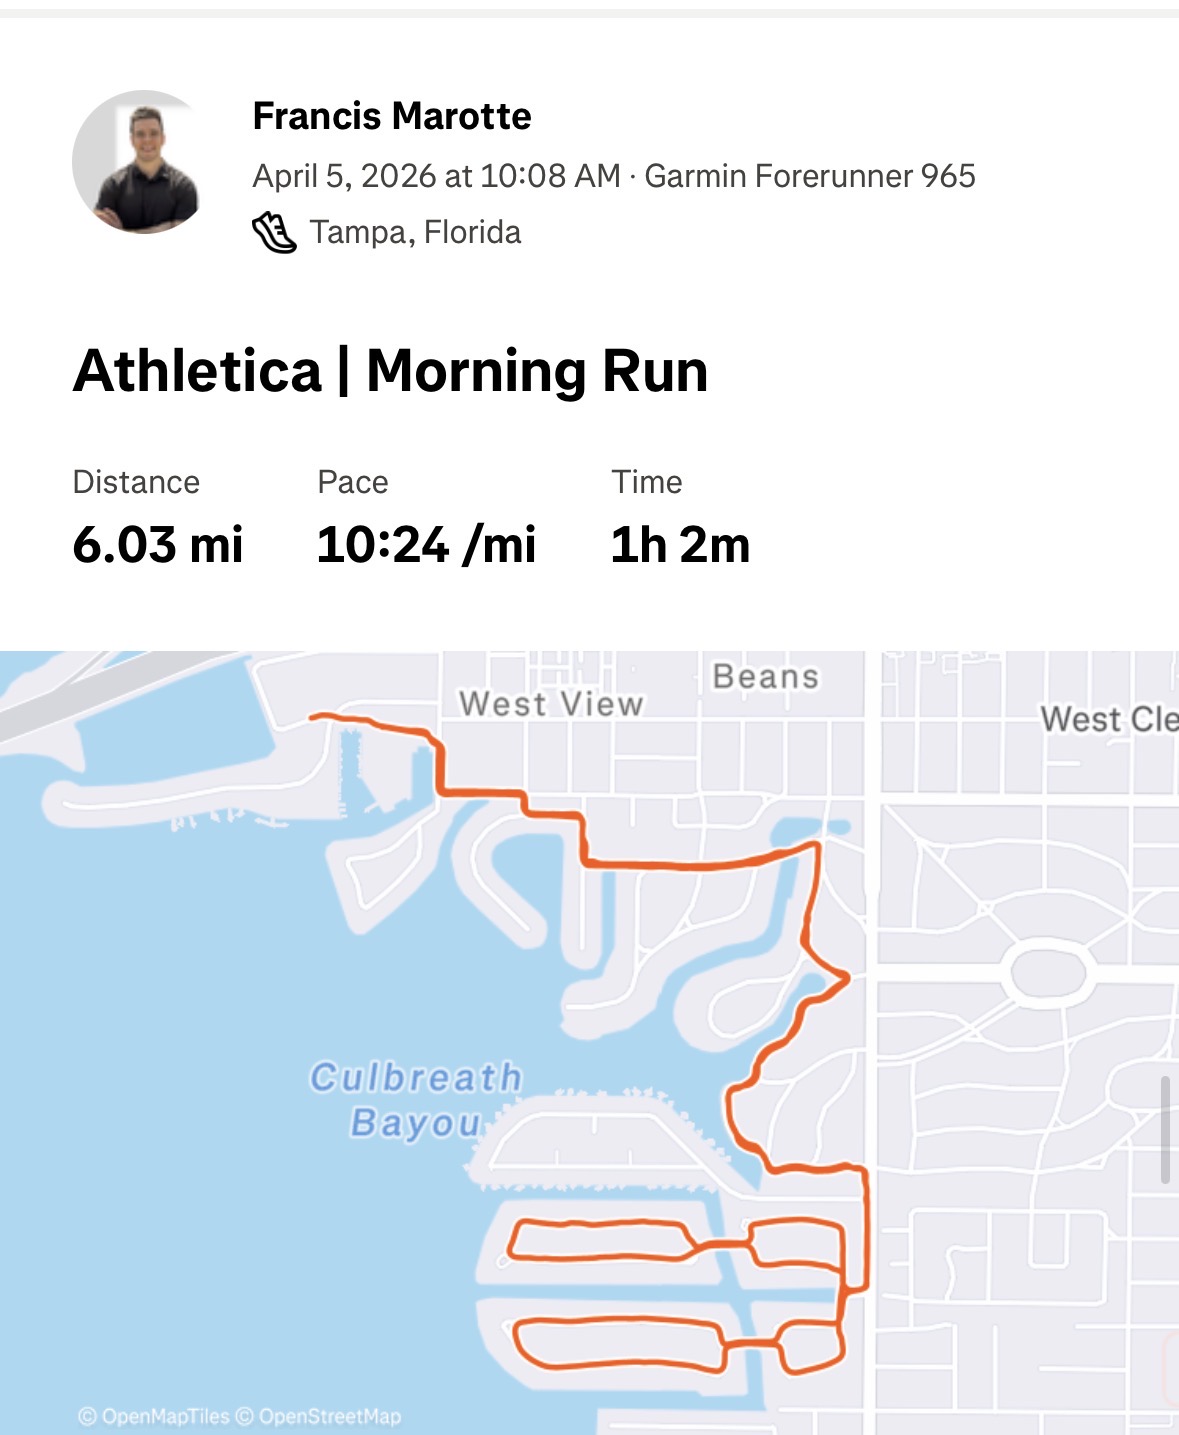Click Francis Marotte's profile photo

point(144,162)
